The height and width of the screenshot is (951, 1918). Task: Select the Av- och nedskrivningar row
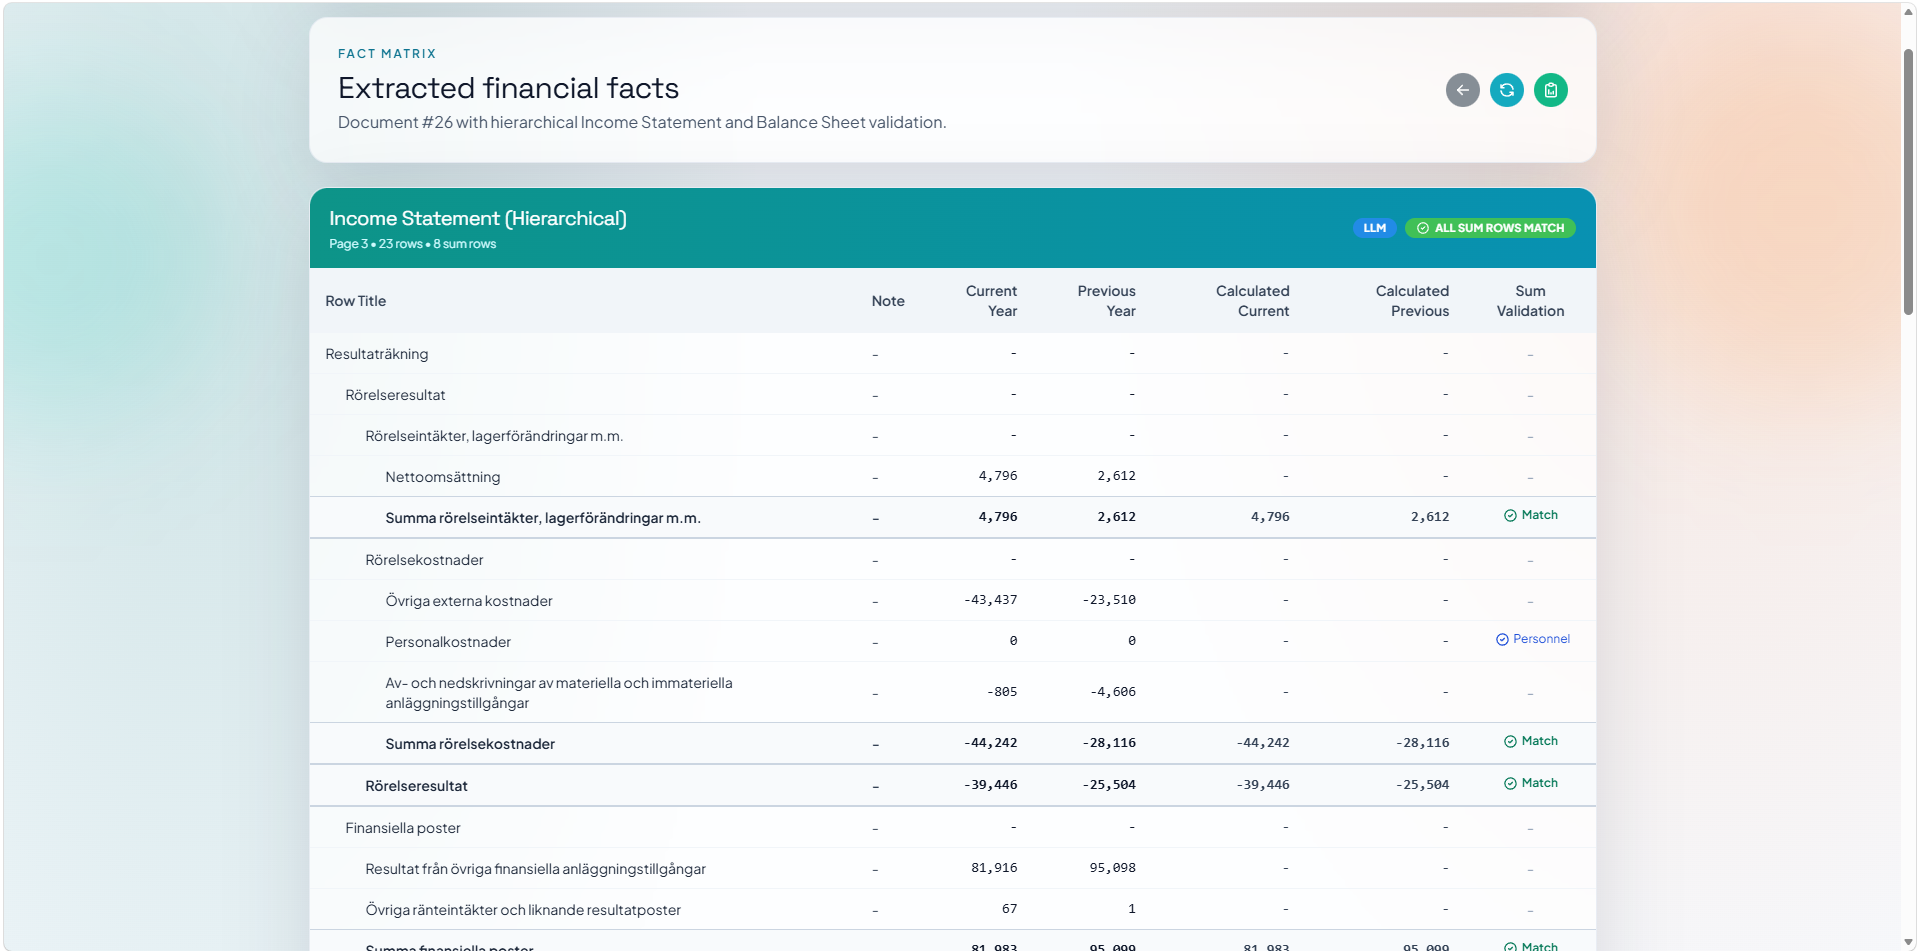click(952, 693)
